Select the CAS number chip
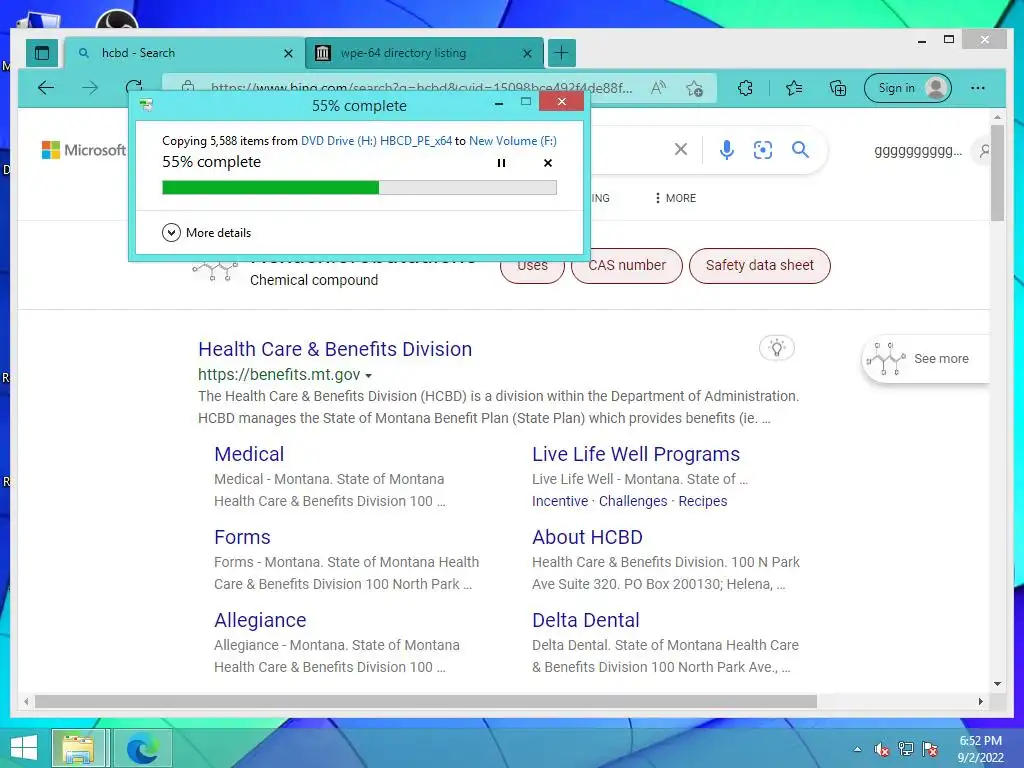 tap(627, 265)
